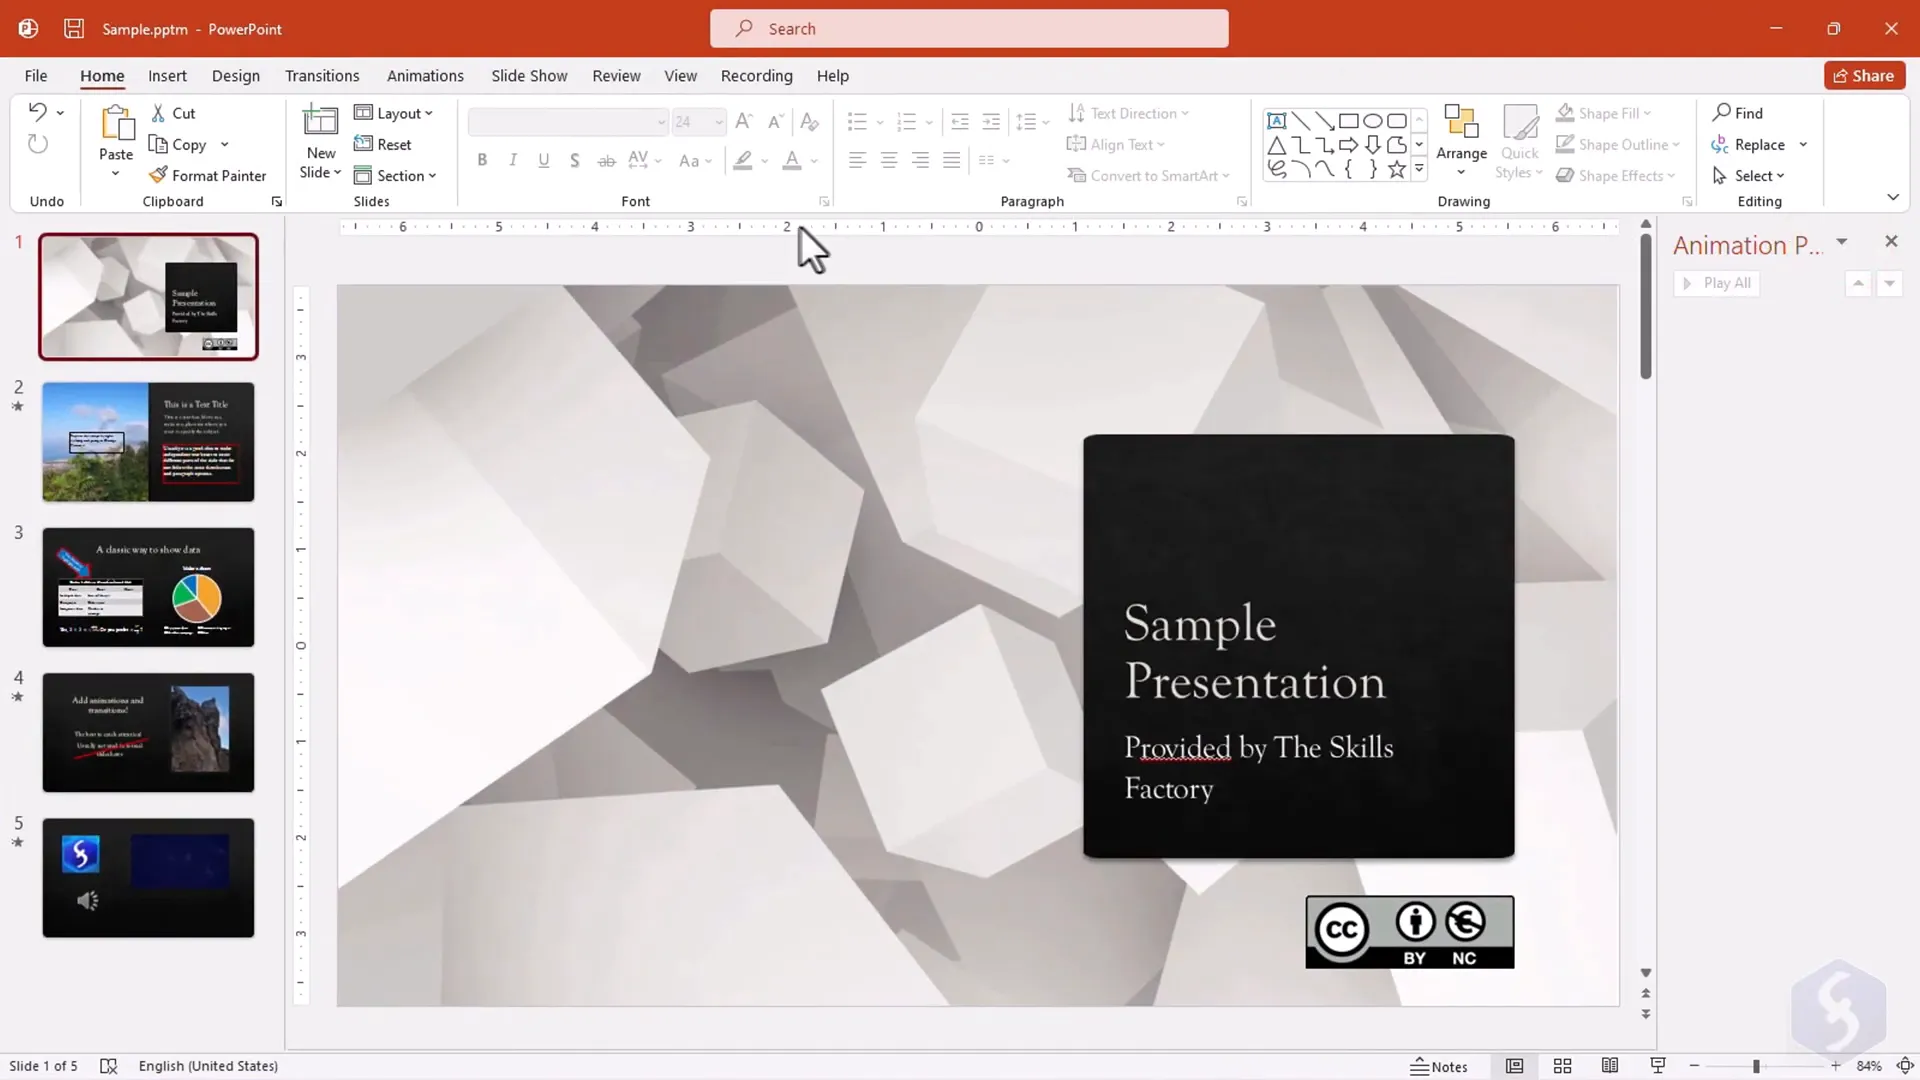Screen dimensions: 1920x1080
Task: Expand the Section dropdown
Action: 395,175
